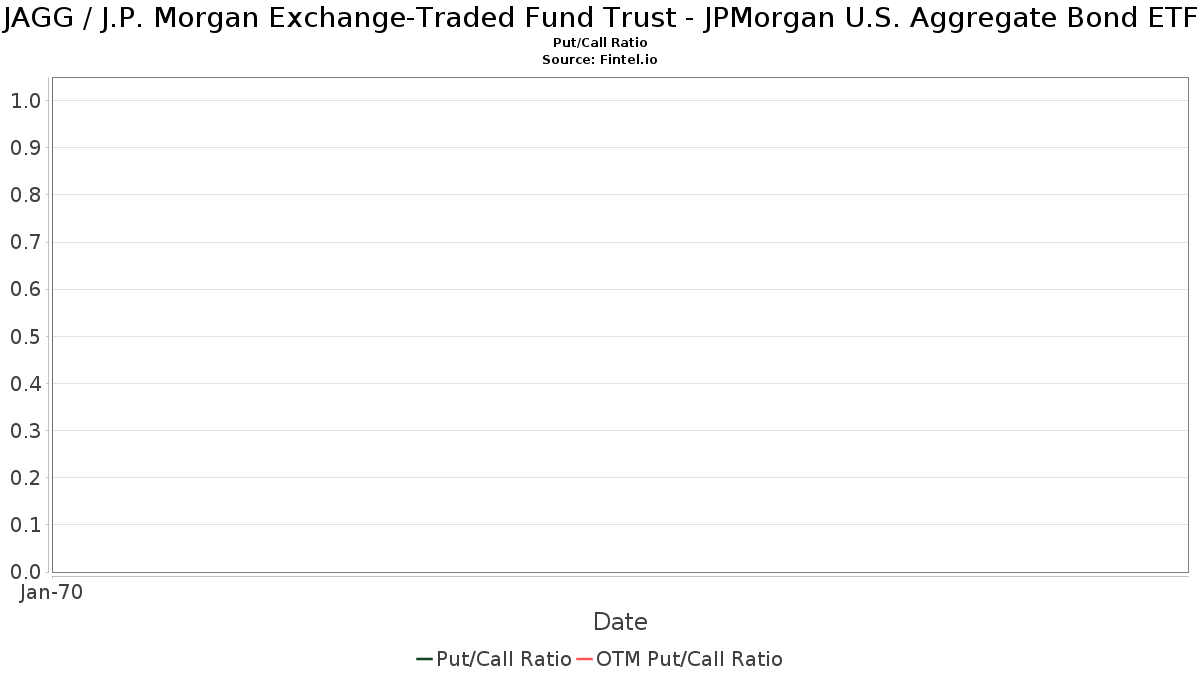Click the red OTM Put/Call Ratio swatch
Image resolution: width=1200 pixels, height=675 pixels.
[584, 659]
